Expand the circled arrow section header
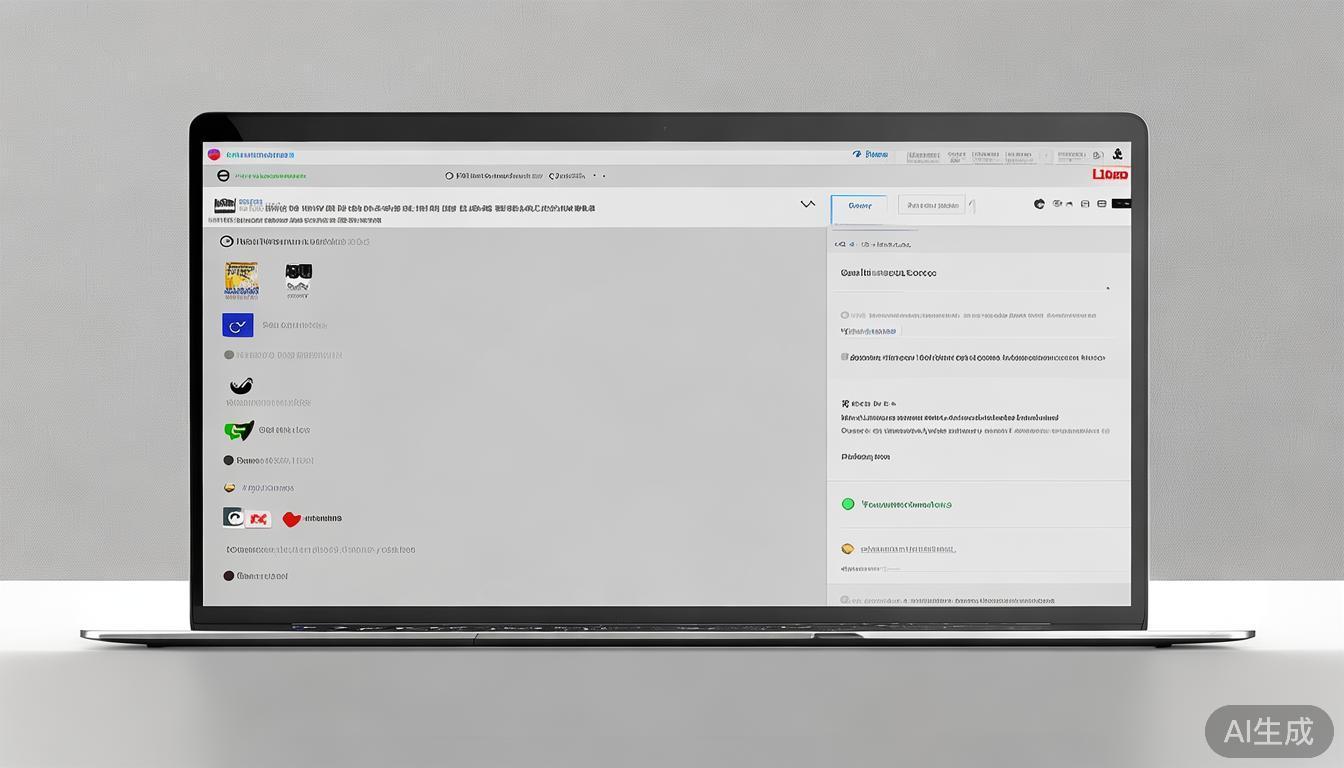The width and height of the screenshot is (1344, 768). (x=226, y=241)
